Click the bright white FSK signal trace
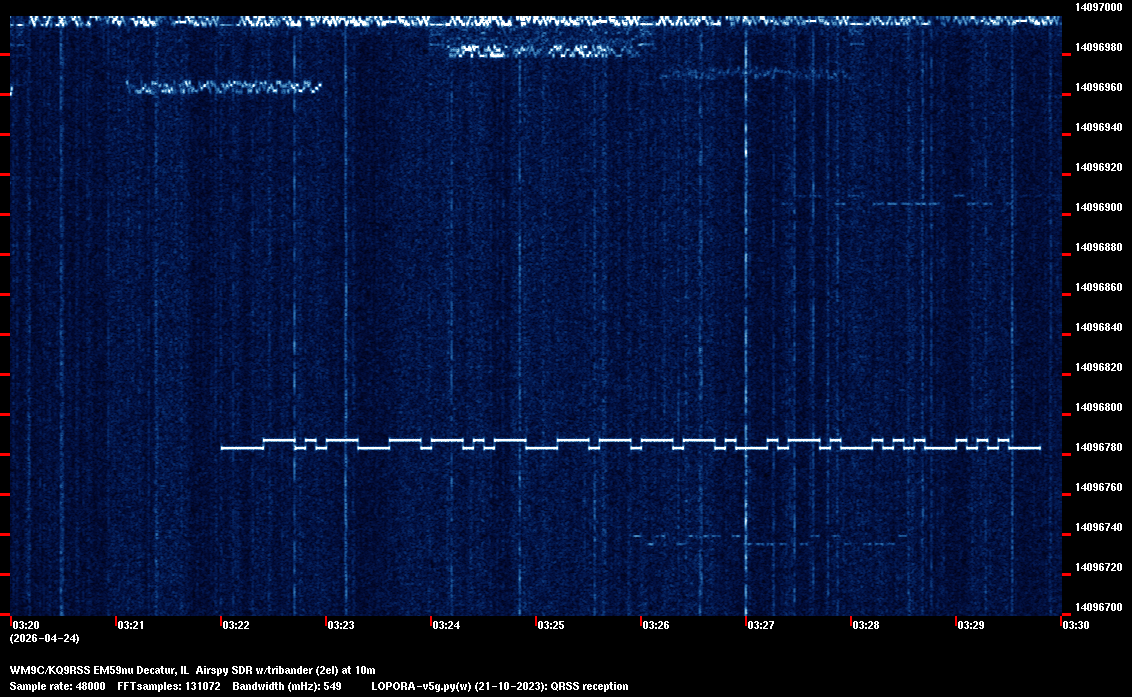The height and width of the screenshot is (697, 1132). coord(630,444)
